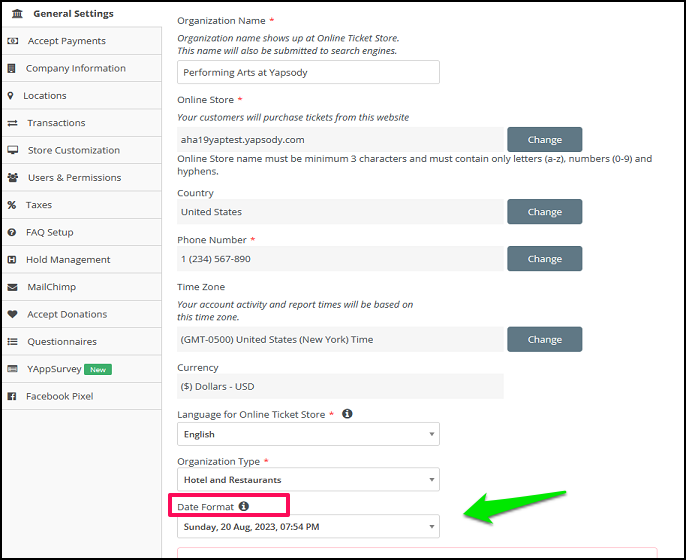Click Change button for Online Store
This screenshot has width=686, height=560.
[x=545, y=140]
